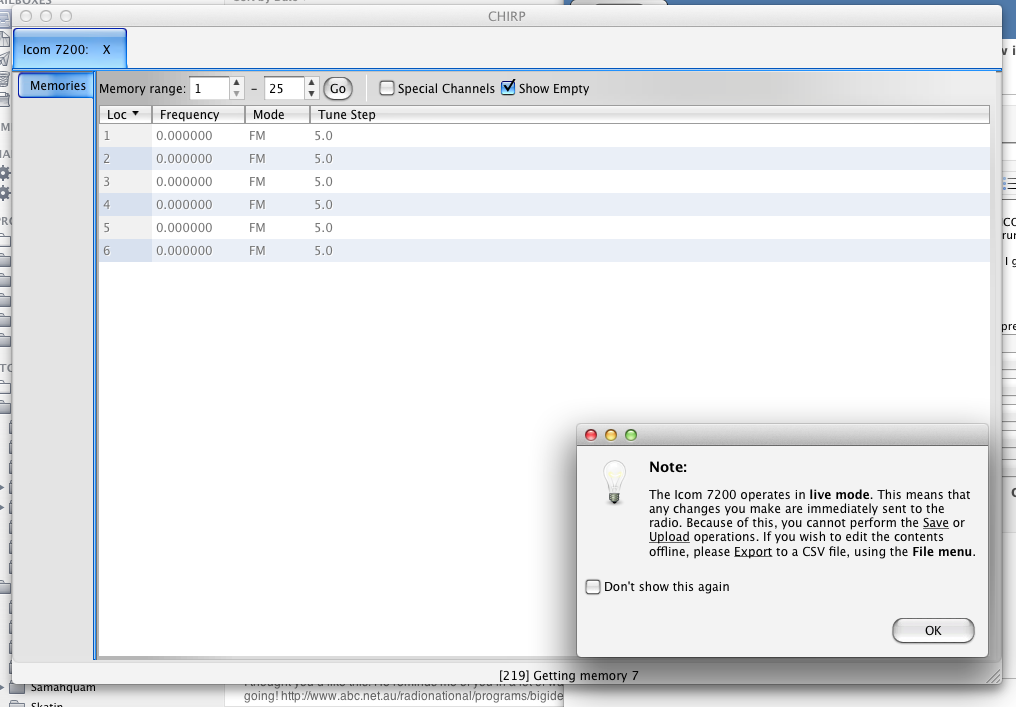The height and width of the screenshot is (707, 1016).
Task: Enable the Special Channels checkbox
Action: (x=386, y=88)
